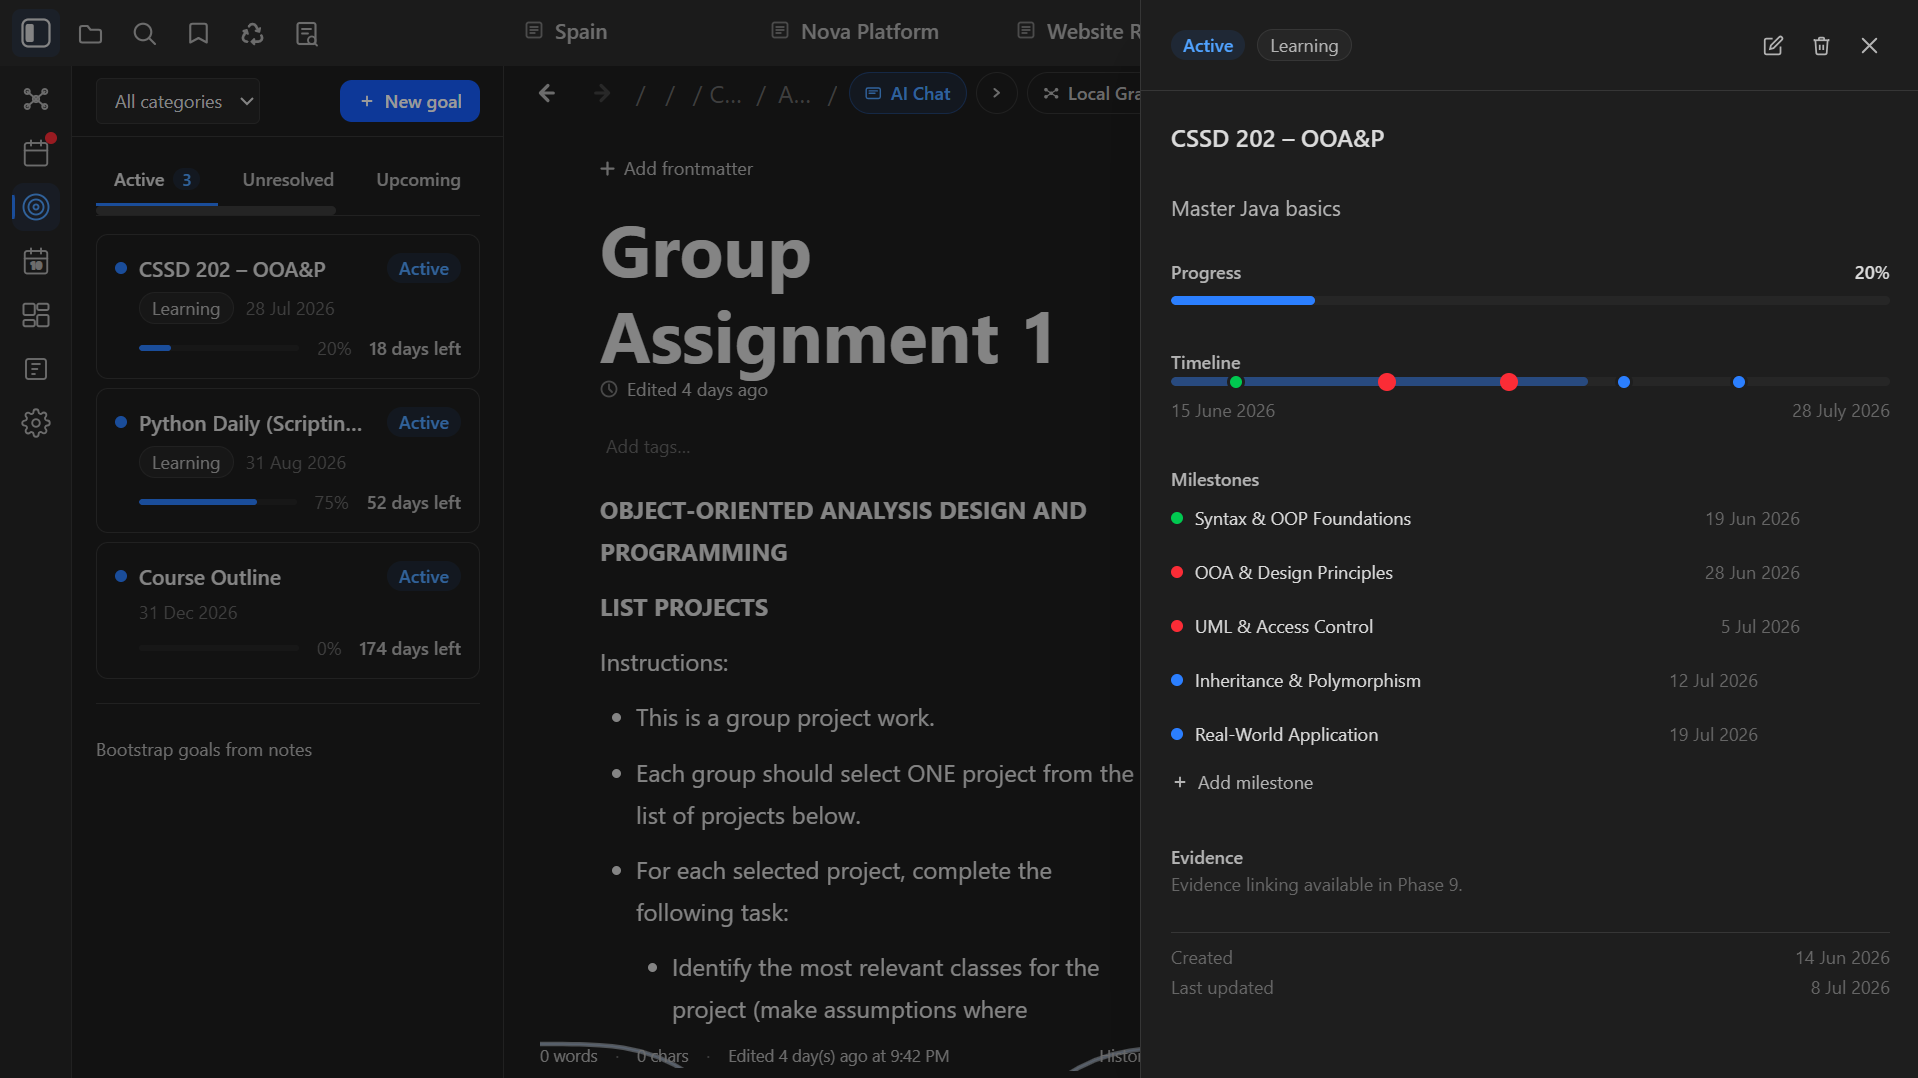
Task: Switch to the Upcoming tab
Action: click(418, 180)
